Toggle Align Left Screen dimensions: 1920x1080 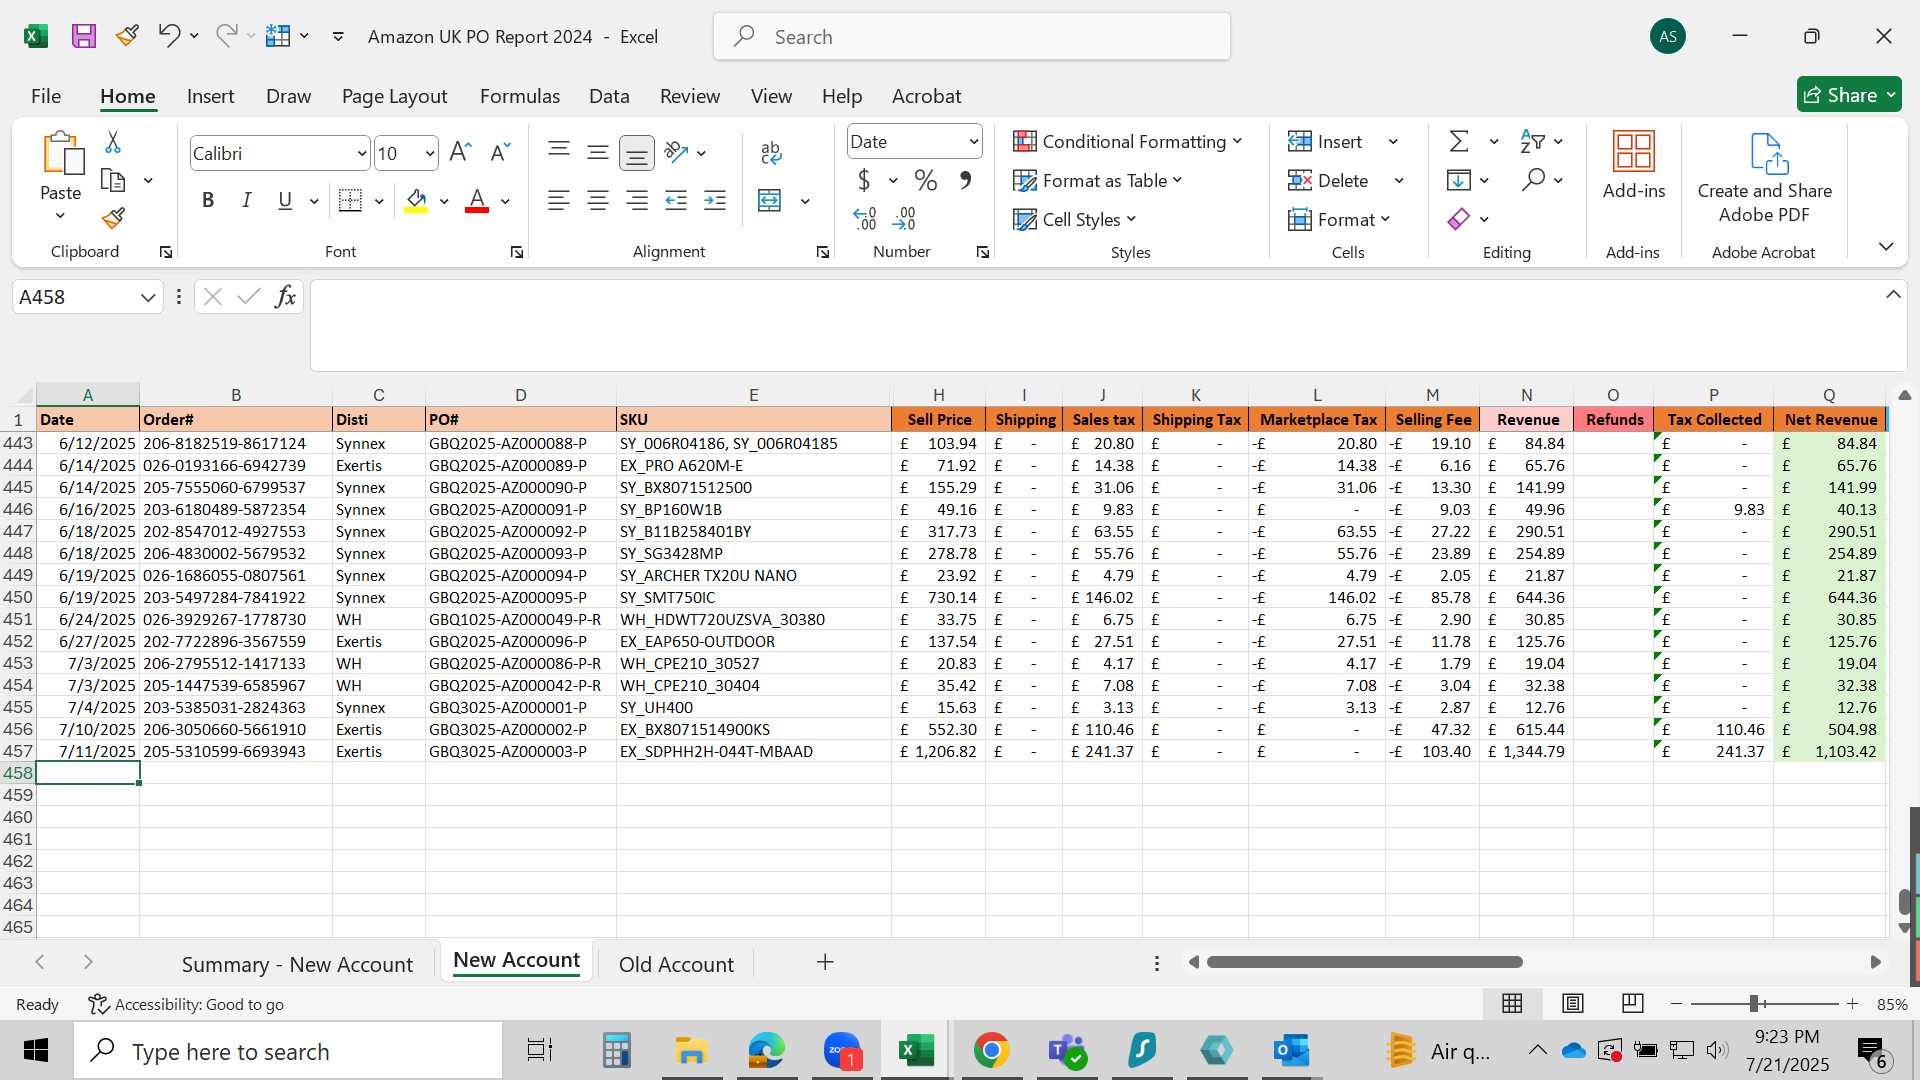click(x=559, y=201)
